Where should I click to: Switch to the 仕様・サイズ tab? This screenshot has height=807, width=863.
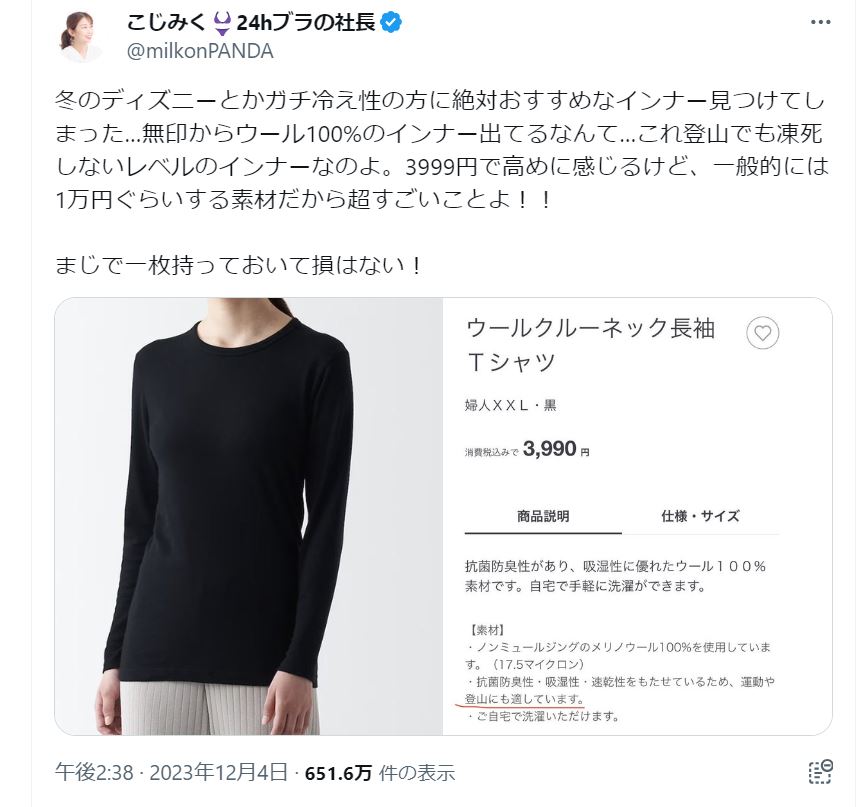coord(700,516)
